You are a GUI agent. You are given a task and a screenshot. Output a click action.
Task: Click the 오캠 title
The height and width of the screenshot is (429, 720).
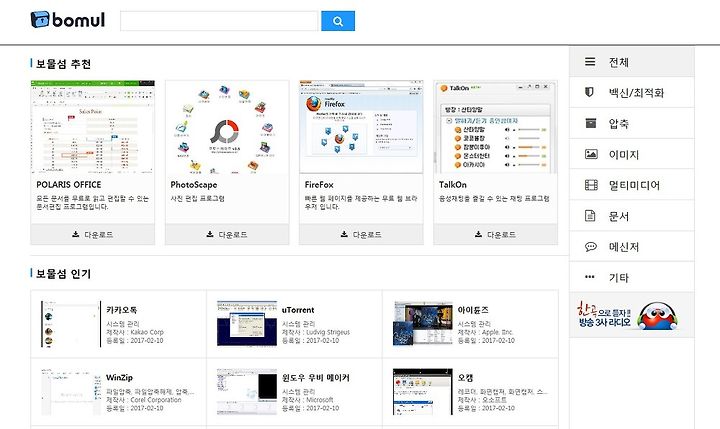(x=466, y=378)
